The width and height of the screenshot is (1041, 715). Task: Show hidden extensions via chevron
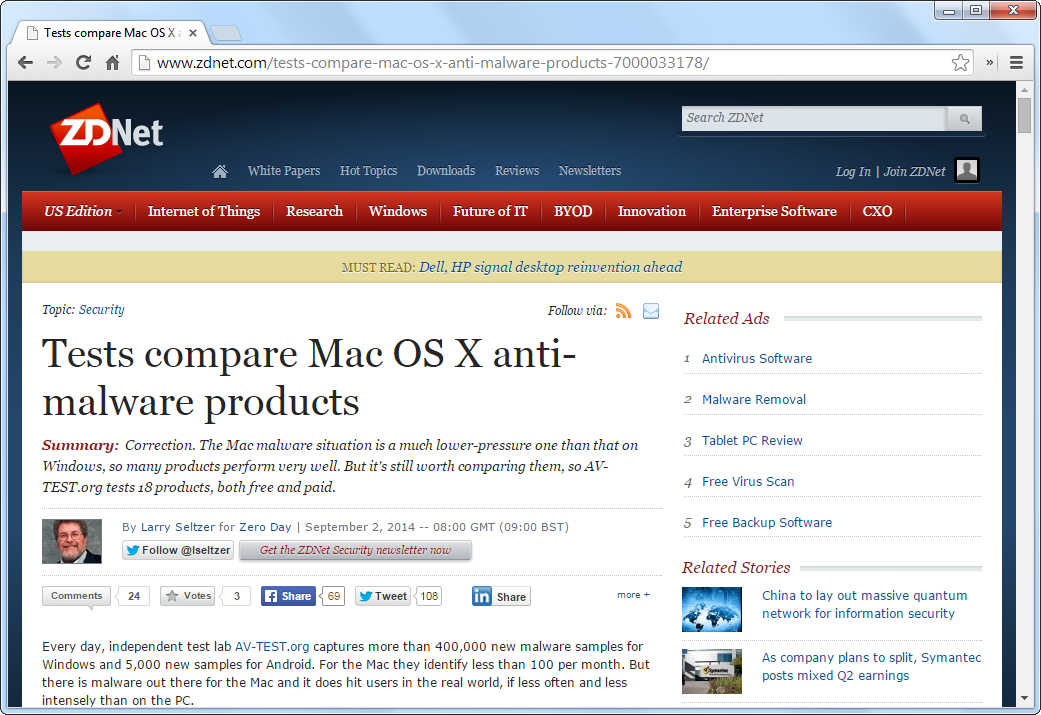coord(990,62)
